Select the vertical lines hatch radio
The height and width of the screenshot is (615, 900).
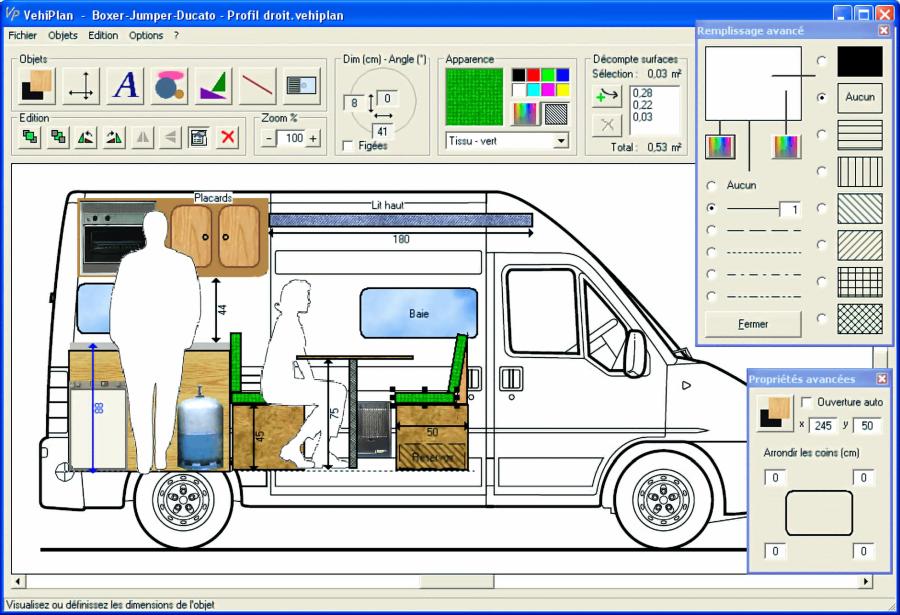pyautogui.click(x=822, y=171)
